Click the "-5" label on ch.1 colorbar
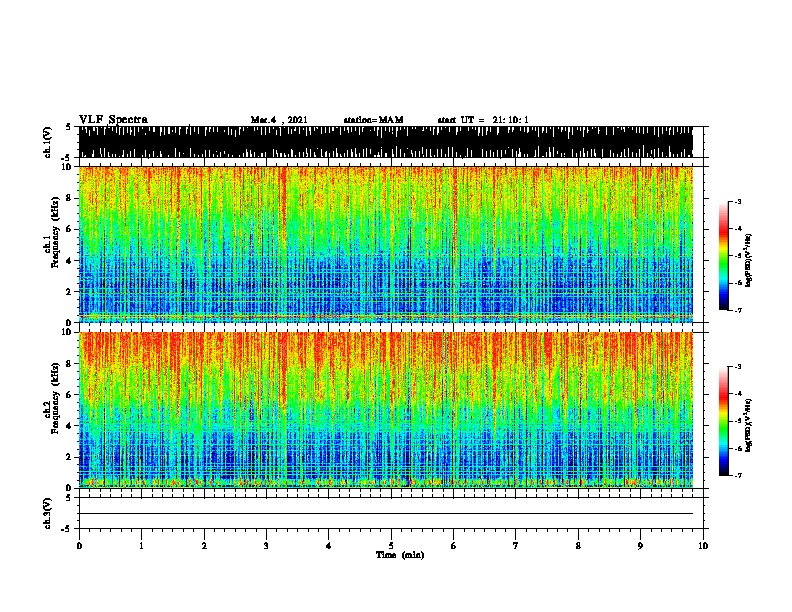792x612 pixels. [x=738, y=256]
